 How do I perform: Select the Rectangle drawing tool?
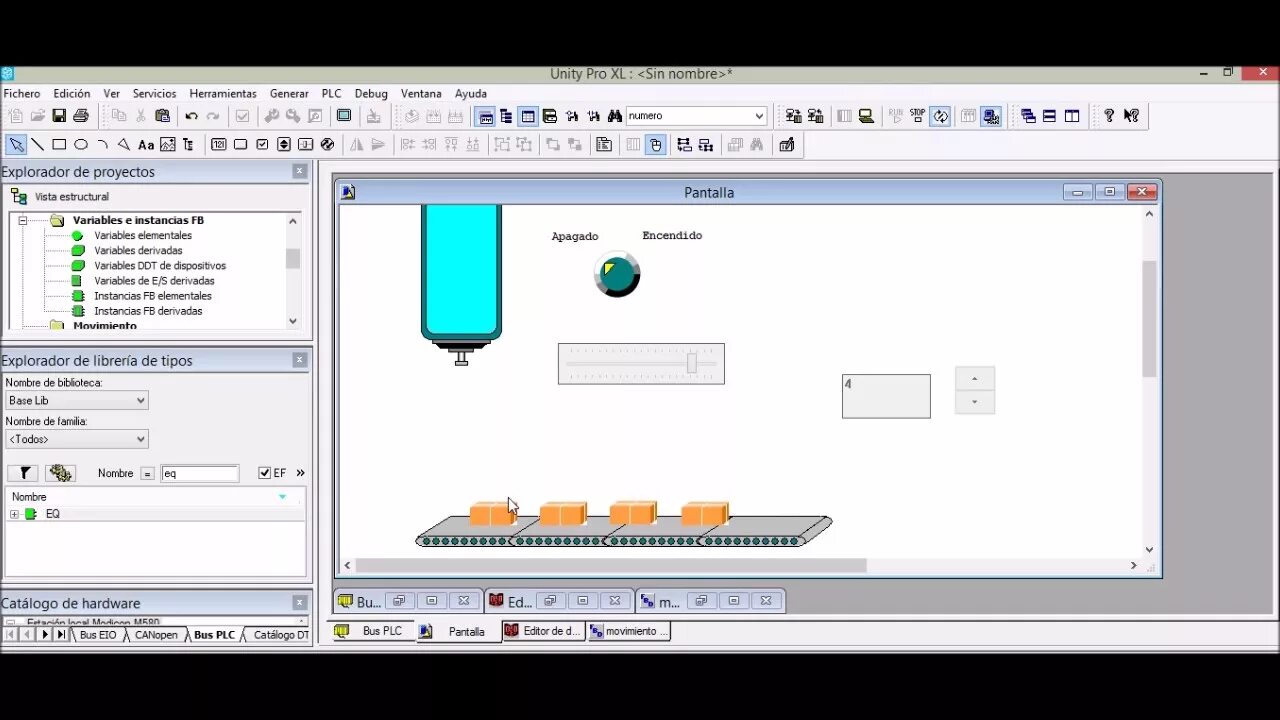coord(59,145)
